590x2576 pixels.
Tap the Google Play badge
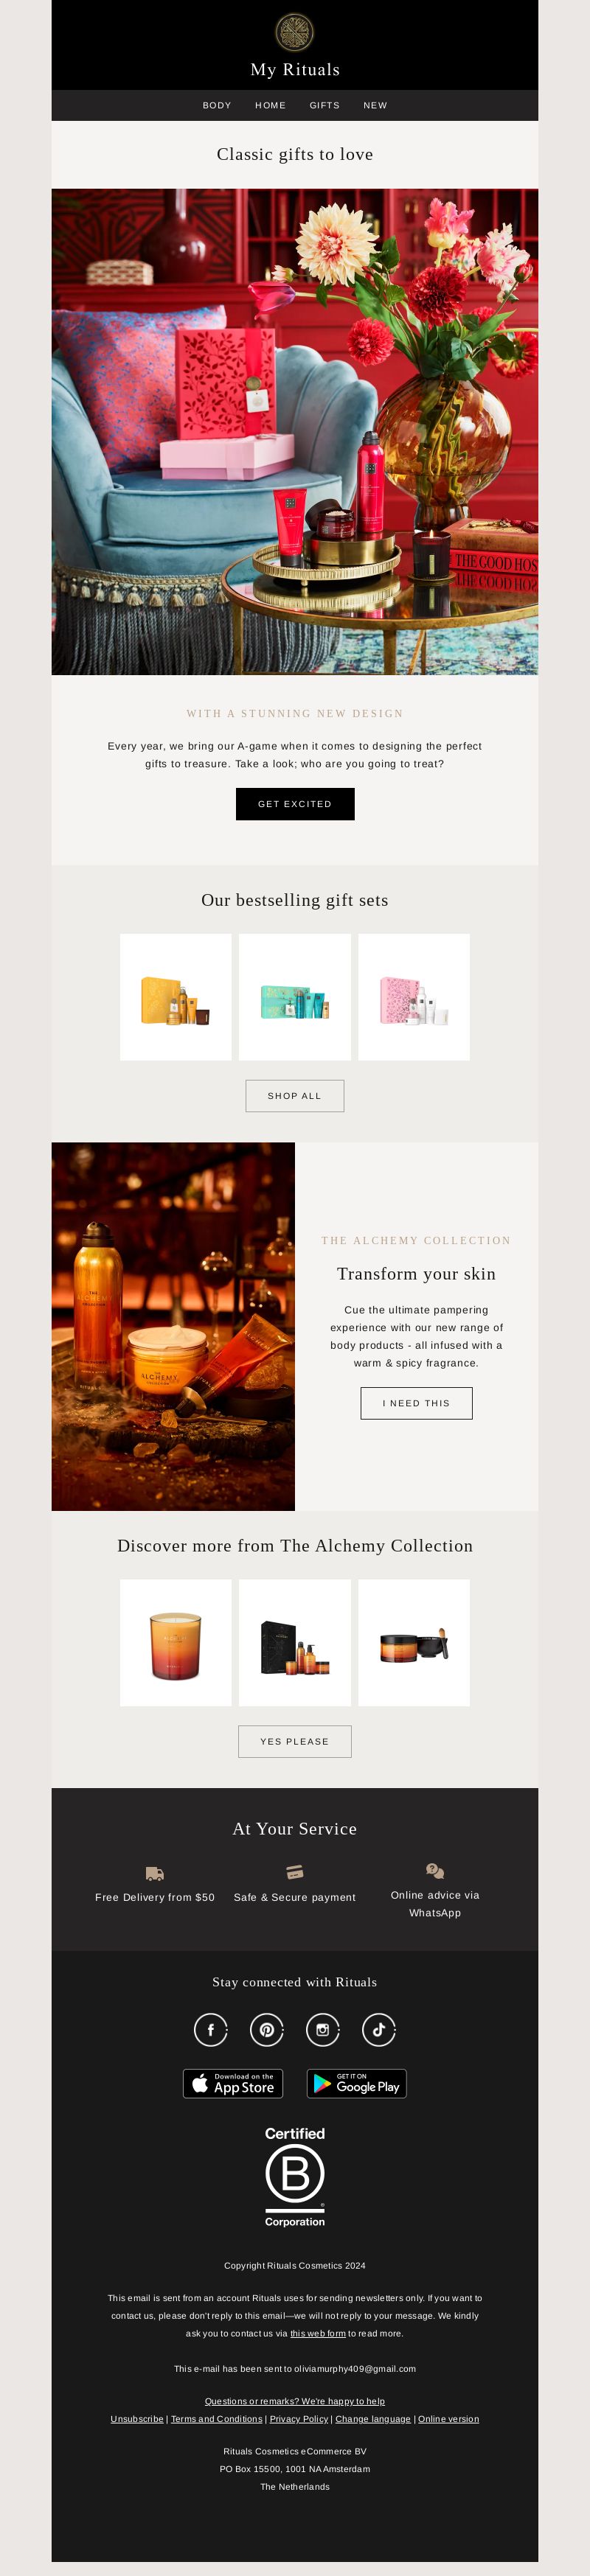357,2083
